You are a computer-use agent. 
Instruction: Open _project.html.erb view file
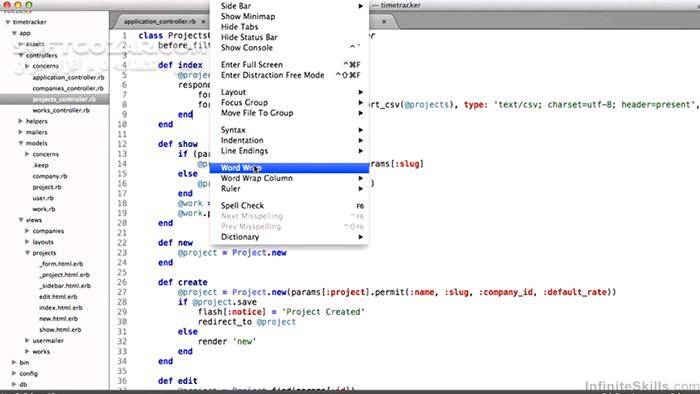[x=64, y=275]
